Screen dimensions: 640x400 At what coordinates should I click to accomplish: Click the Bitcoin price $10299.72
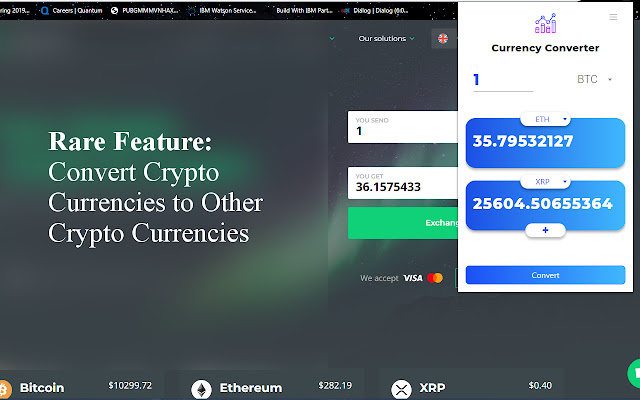coord(130,385)
